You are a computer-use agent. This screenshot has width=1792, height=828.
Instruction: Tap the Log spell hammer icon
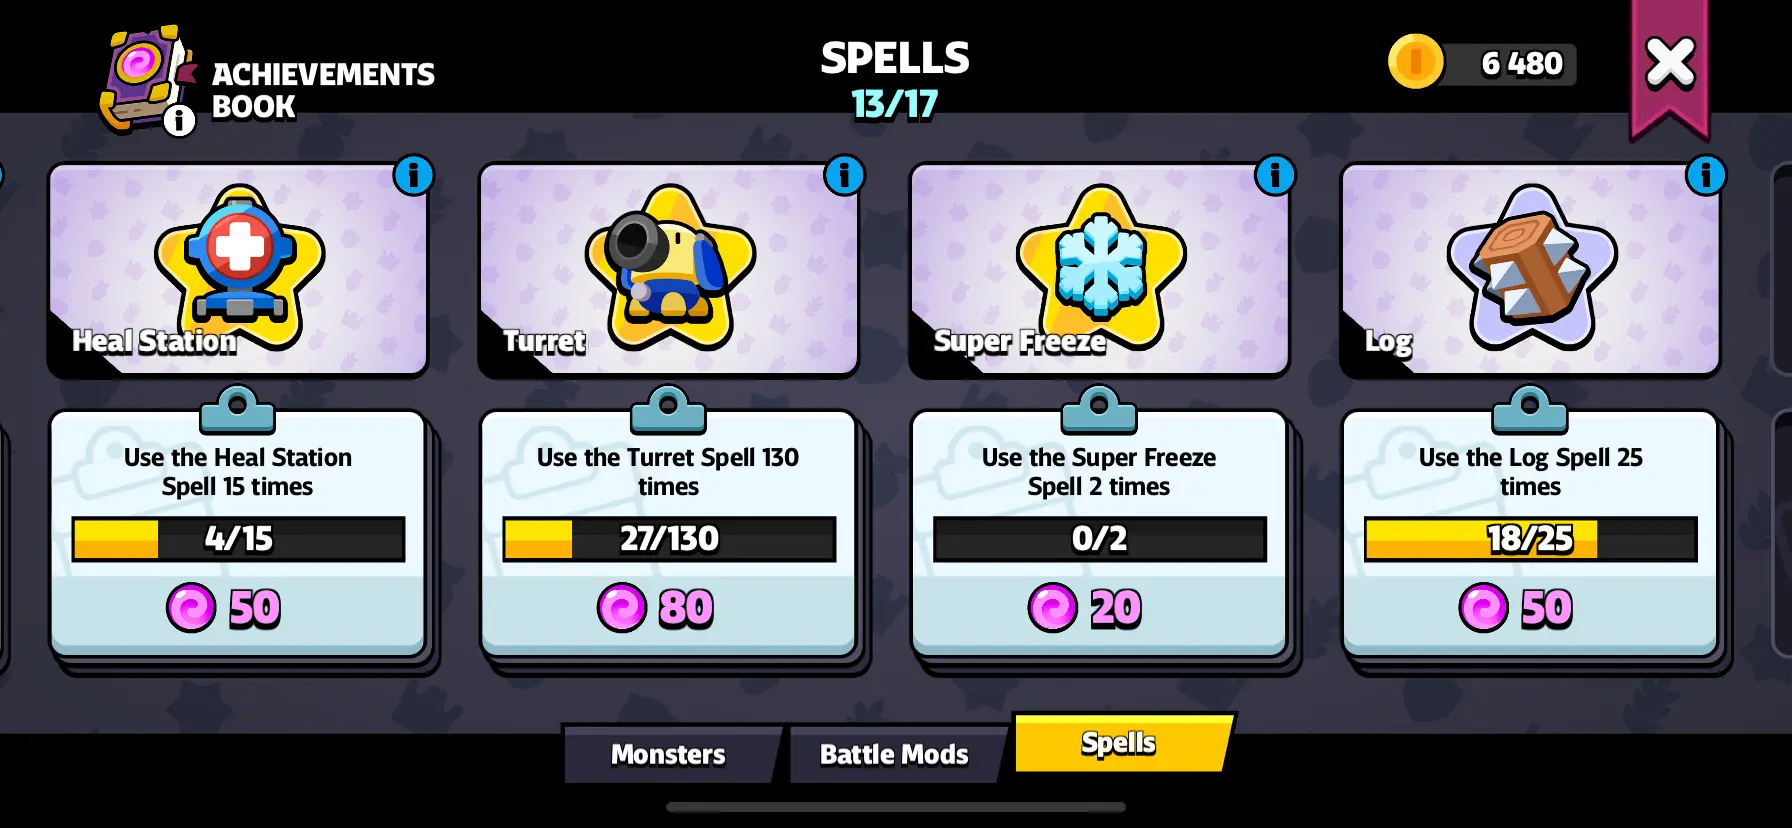1531,265
